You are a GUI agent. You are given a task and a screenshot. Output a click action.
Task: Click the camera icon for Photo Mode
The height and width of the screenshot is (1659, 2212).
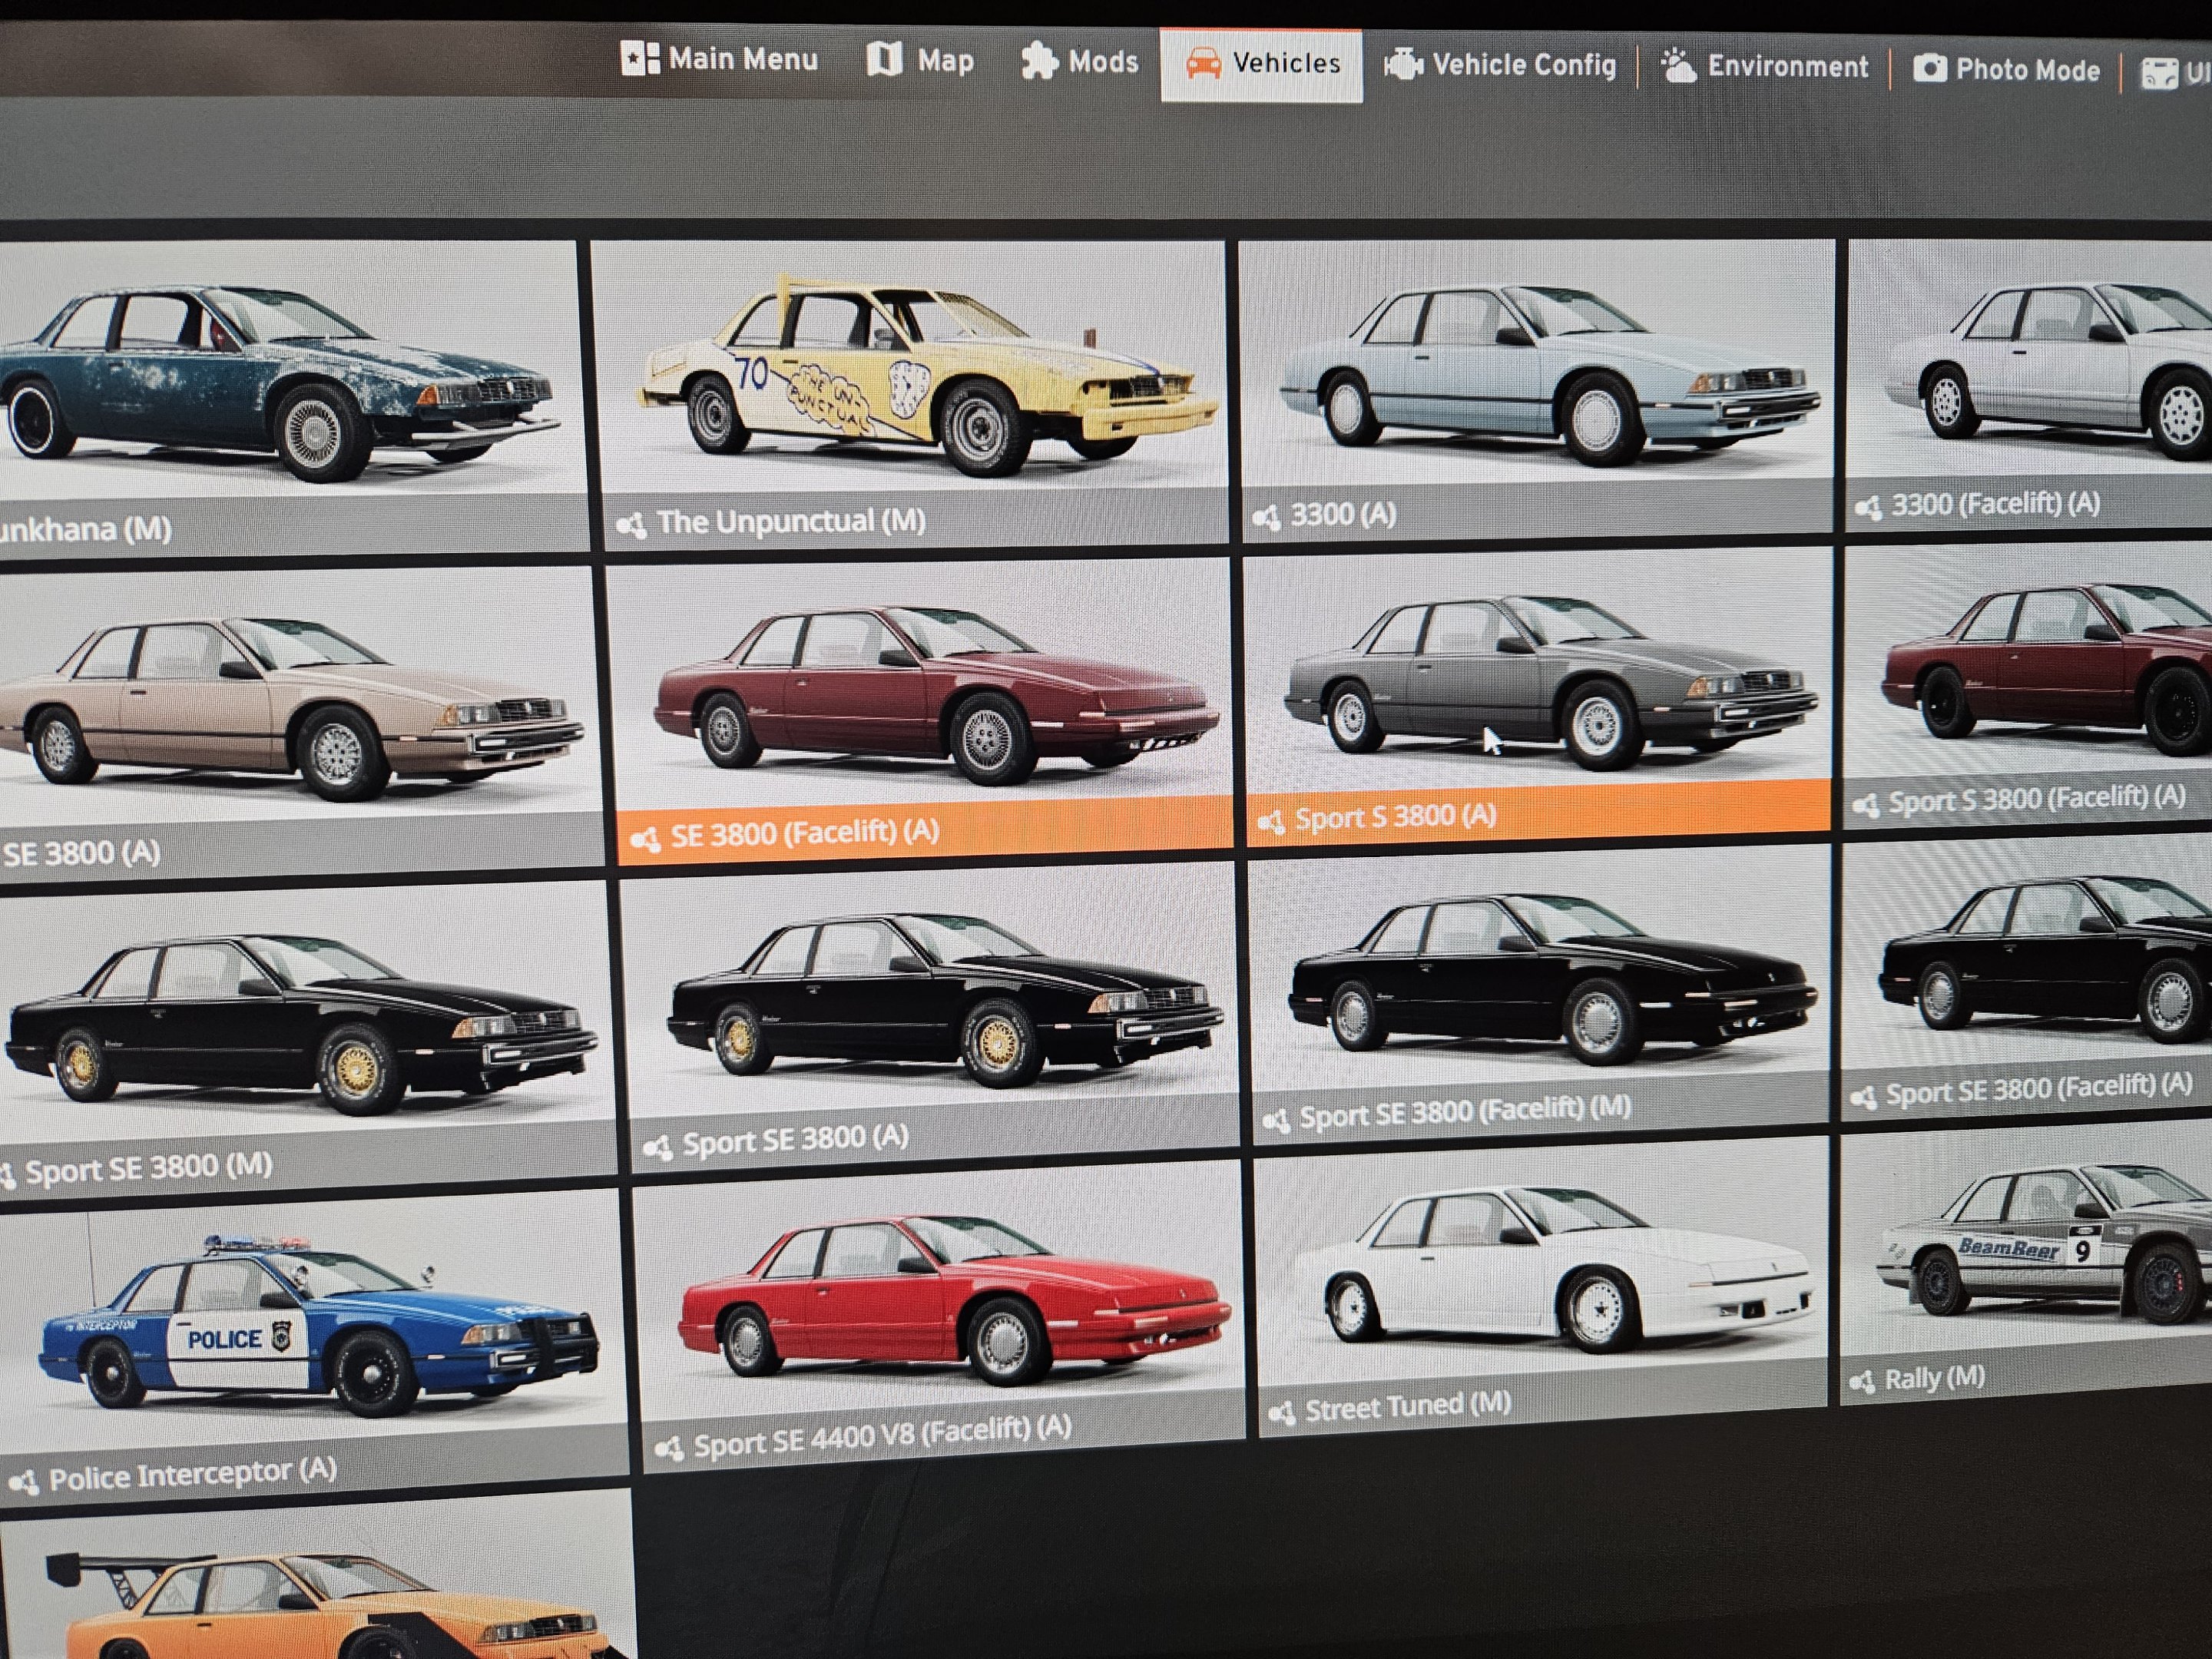pos(1929,68)
